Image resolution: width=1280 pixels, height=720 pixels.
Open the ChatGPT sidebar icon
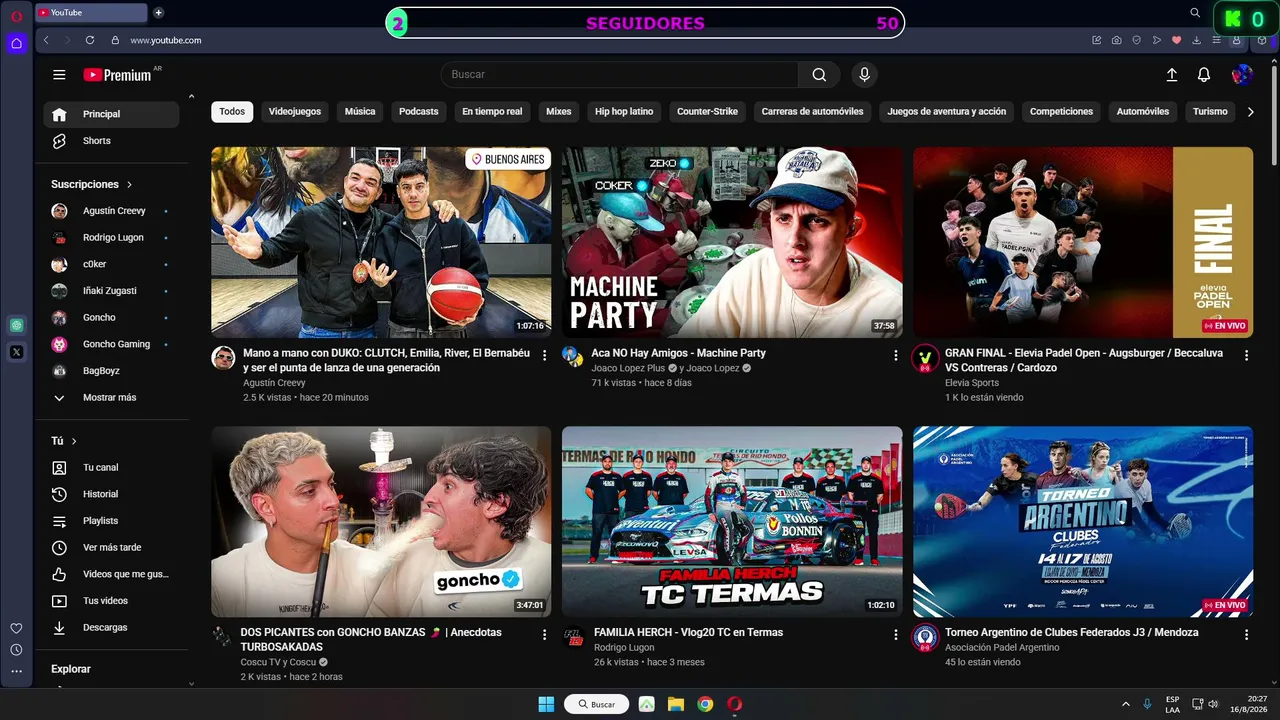pos(16,325)
